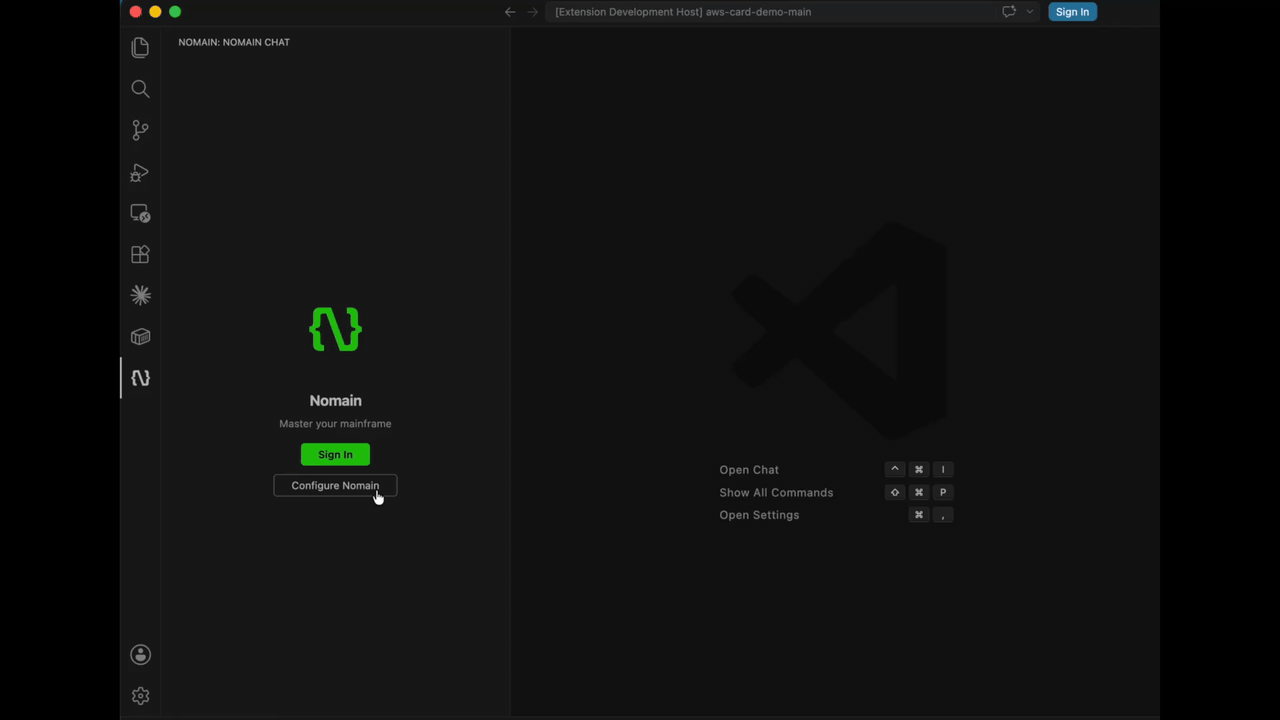Click the 'Open Settings' text

[759, 515]
